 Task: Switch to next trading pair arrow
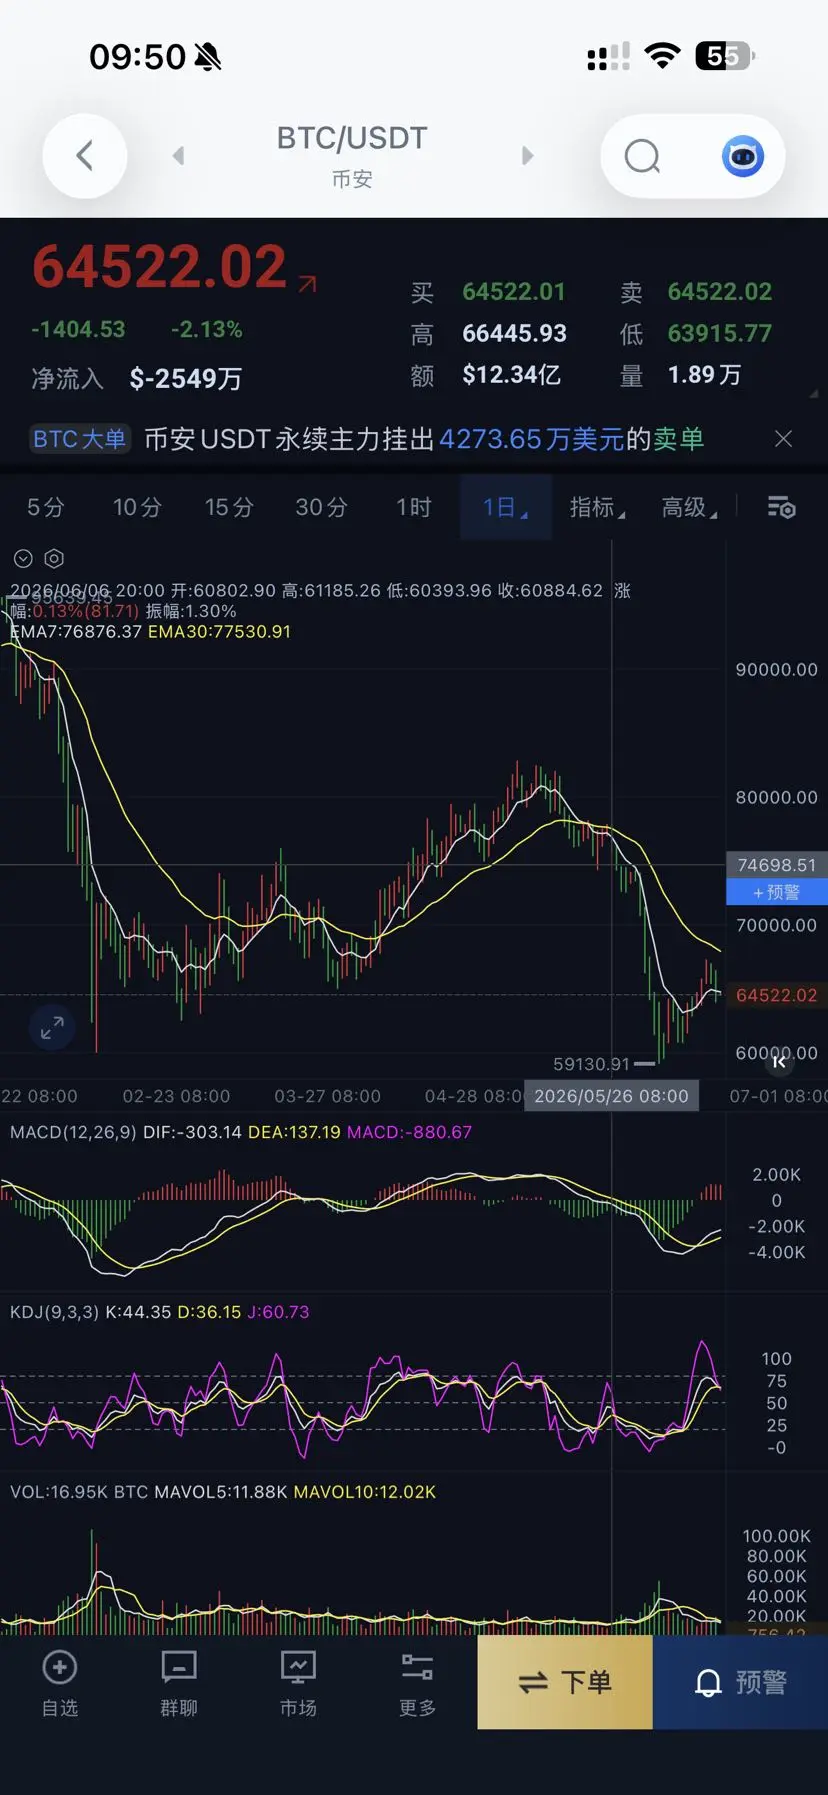[528, 156]
